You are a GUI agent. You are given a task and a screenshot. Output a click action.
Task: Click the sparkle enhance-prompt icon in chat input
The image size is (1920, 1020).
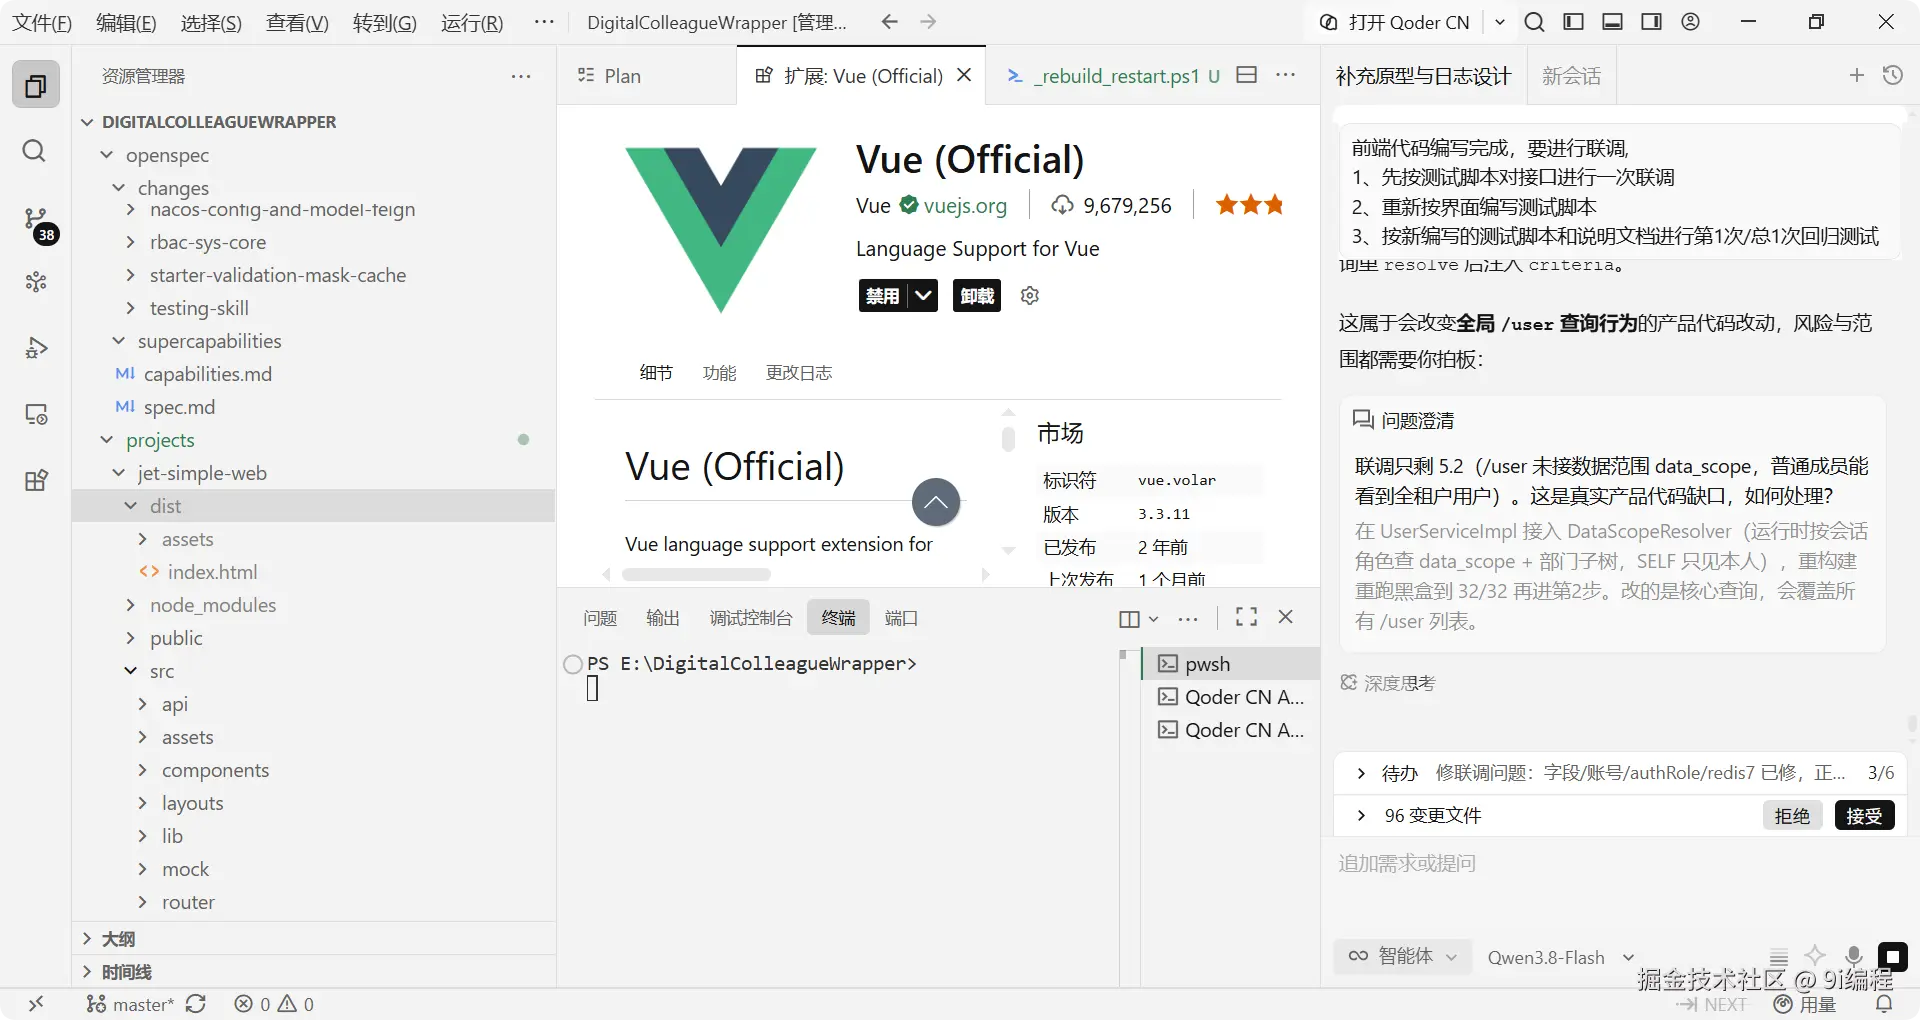(x=1815, y=956)
